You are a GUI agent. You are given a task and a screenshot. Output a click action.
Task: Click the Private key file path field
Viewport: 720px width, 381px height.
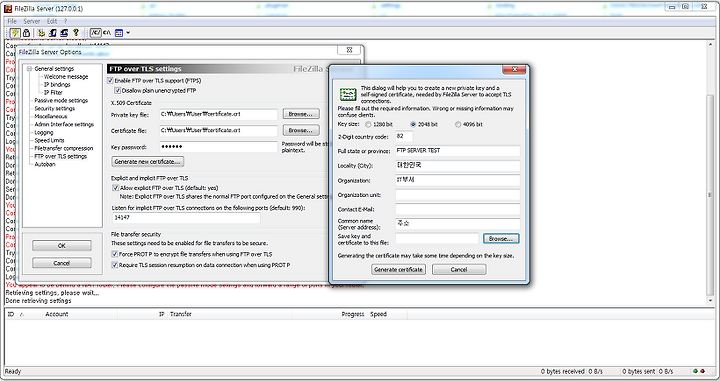coord(218,114)
